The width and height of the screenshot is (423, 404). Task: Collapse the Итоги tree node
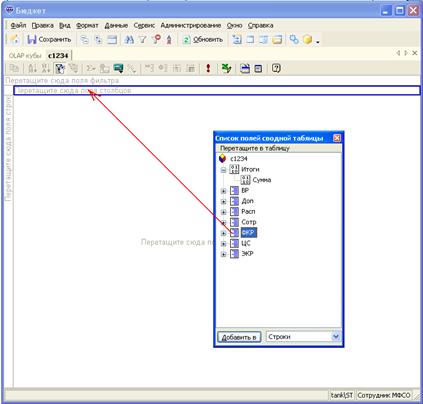[x=223, y=170]
